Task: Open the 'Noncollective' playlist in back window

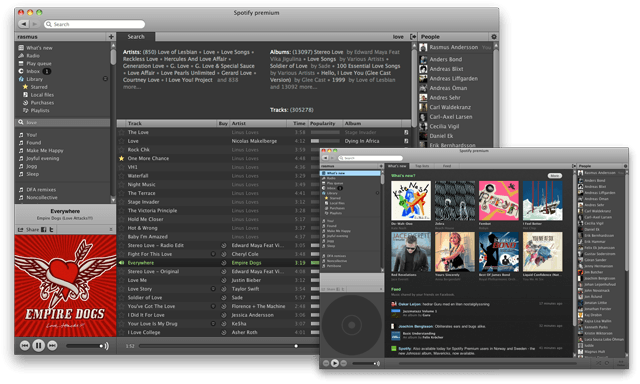Action: click(x=42, y=198)
